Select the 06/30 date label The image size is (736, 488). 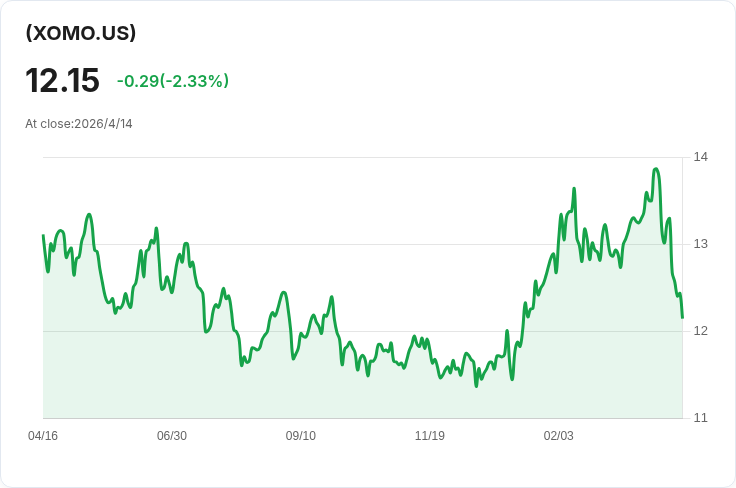click(x=172, y=436)
